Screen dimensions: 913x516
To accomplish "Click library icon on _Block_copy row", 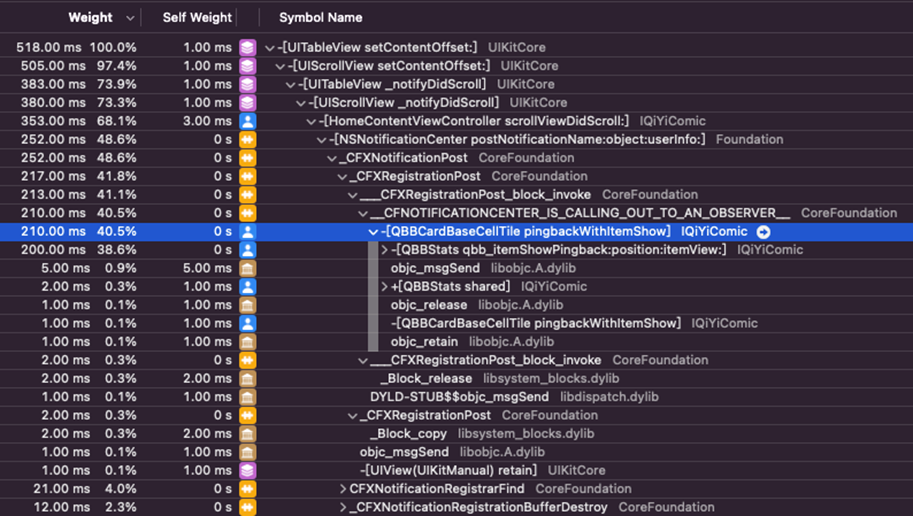I will tap(247, 434).
